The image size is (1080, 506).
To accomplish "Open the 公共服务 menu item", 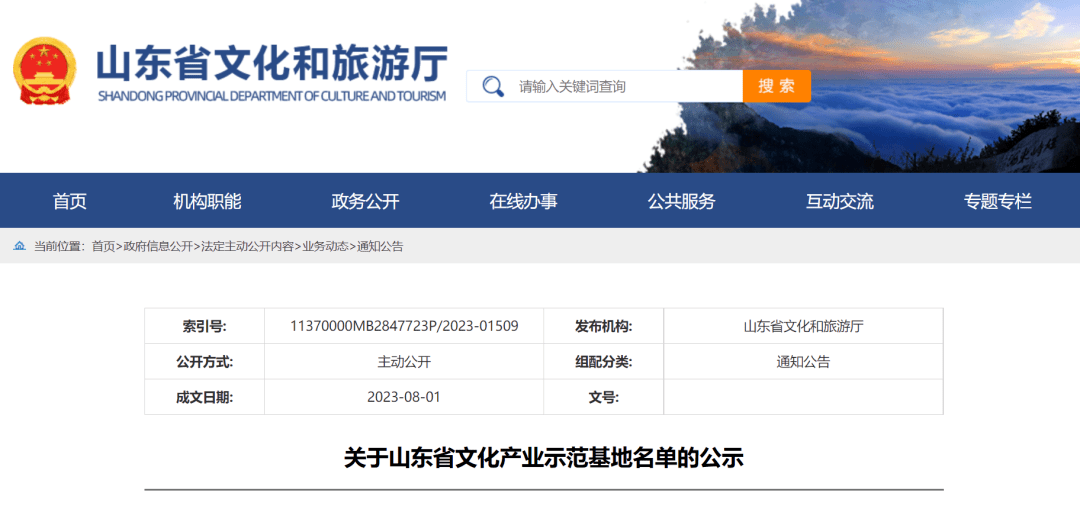I will [681, 201].
